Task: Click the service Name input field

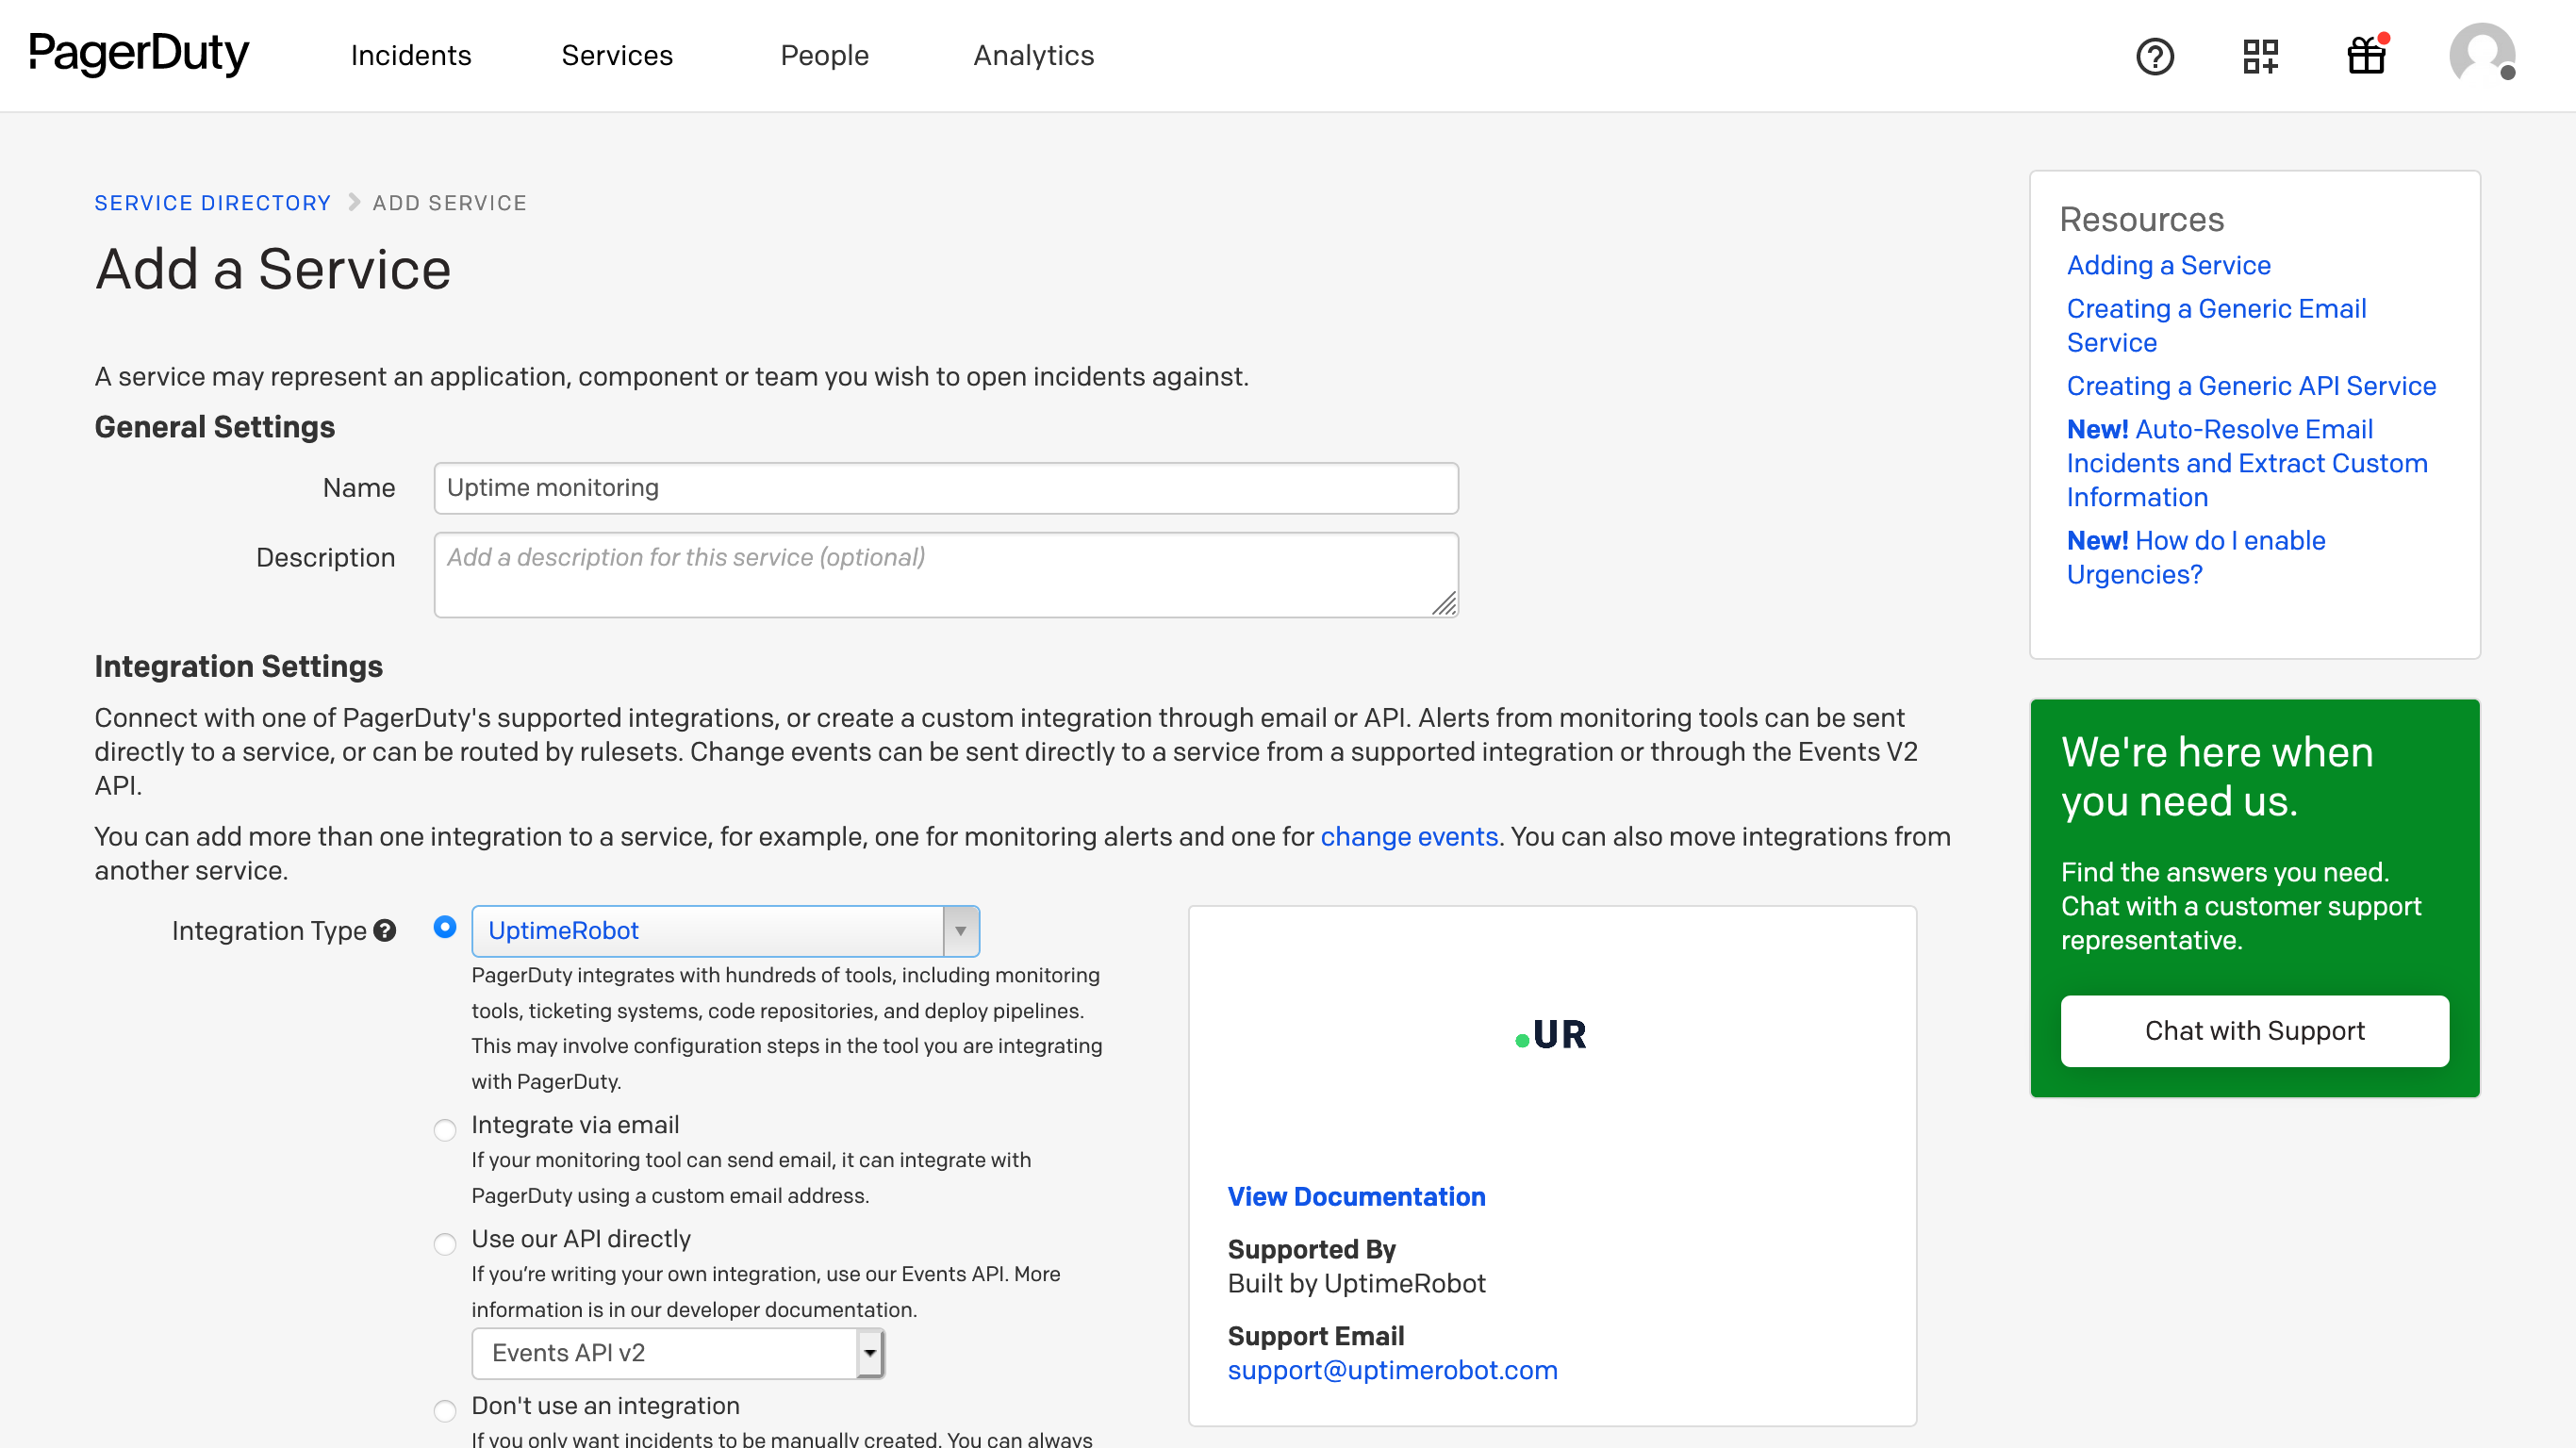Action: (946, 488)
